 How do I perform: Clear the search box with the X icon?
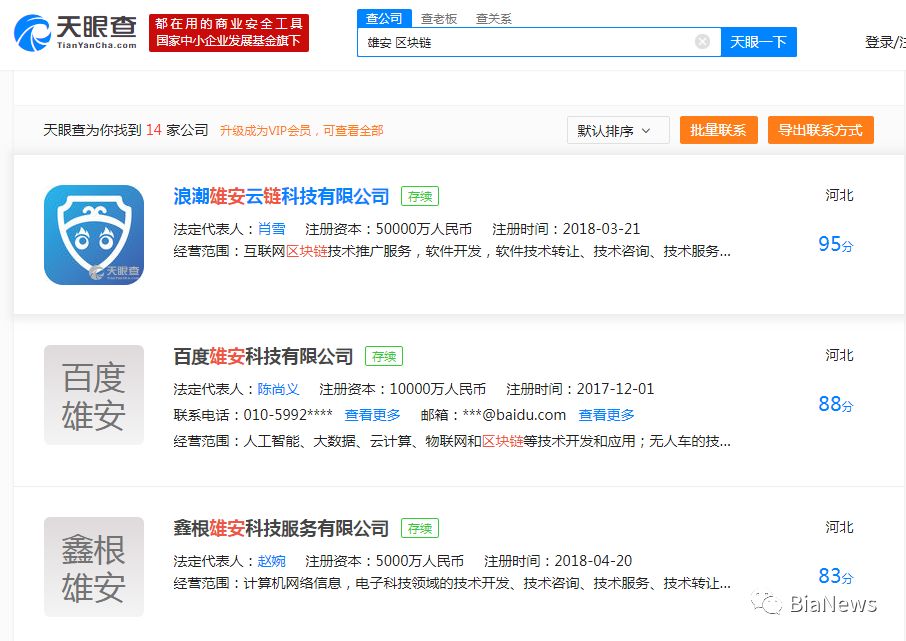[702, 42]
